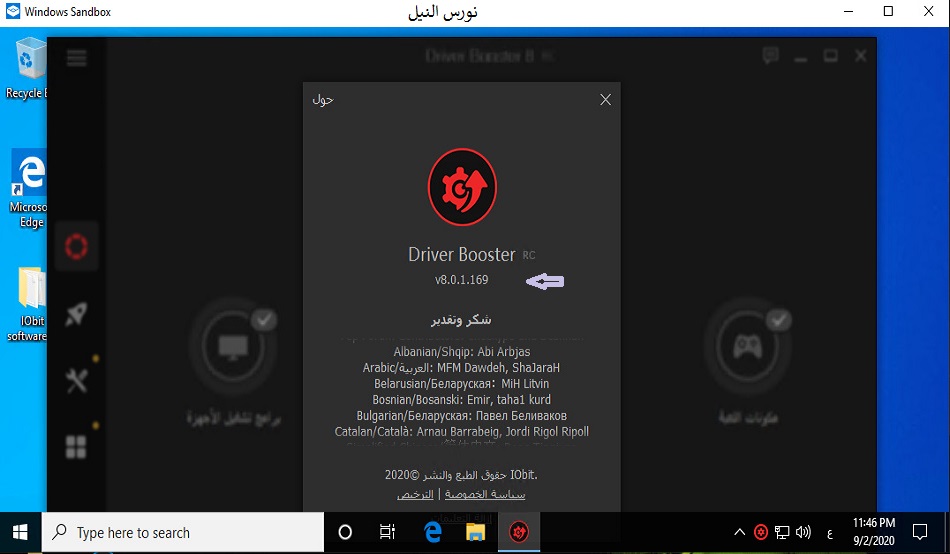Screen dimensions: 950x554
Task: Click the Windows Start button
Action: pyautogui.click(x=20, y=532)
